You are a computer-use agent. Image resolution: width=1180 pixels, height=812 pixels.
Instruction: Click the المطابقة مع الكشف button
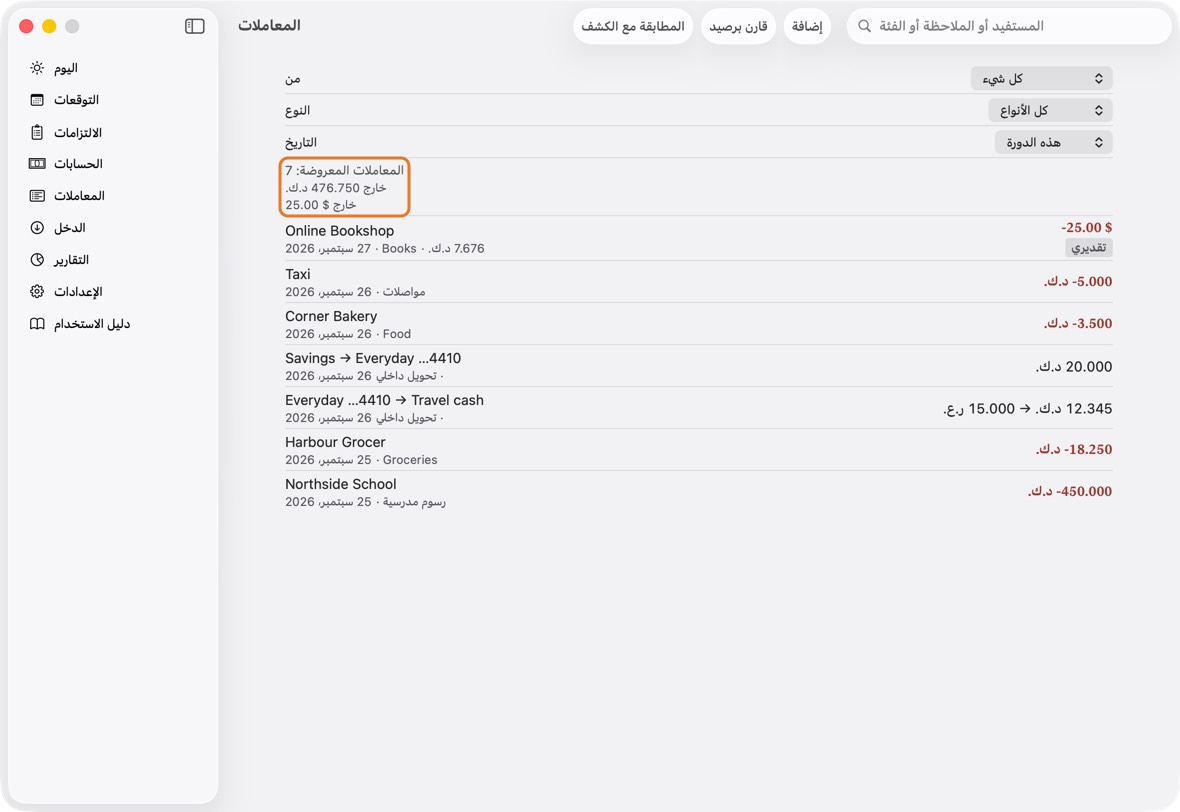(x=633, y=26)
